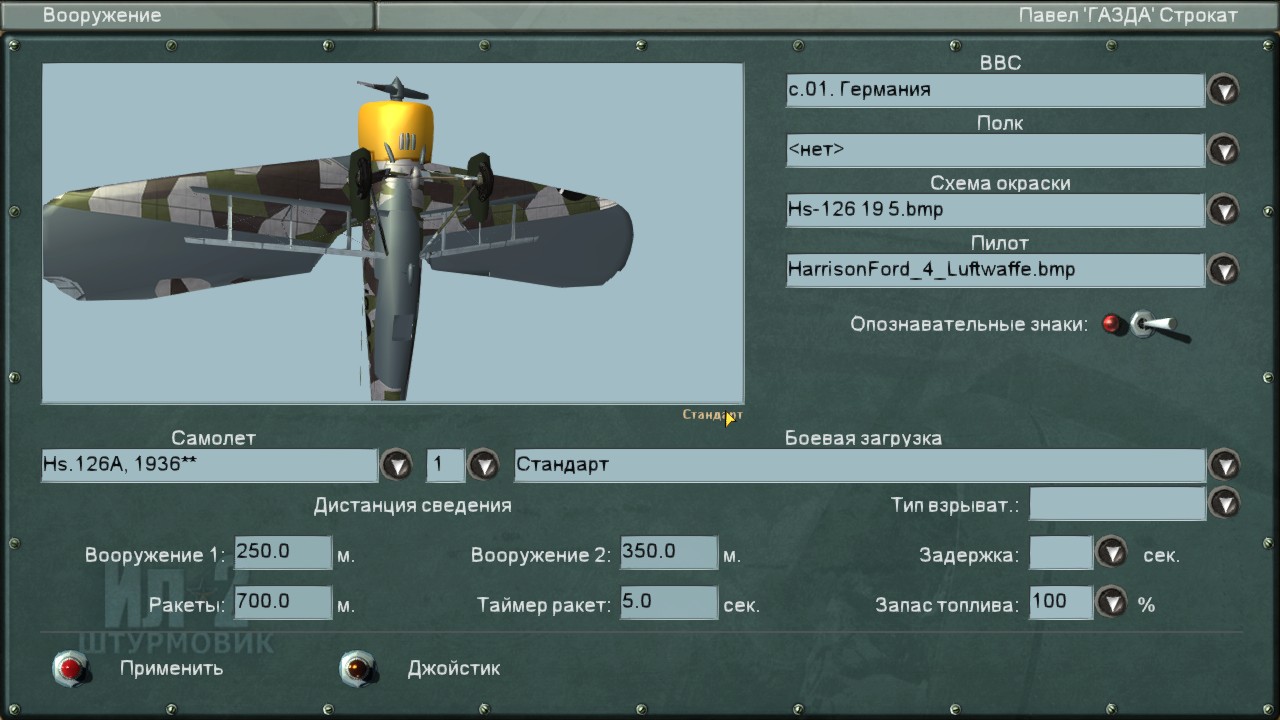The height and width of the screenshot is (720, 1280).
Task: Open the Полк regiment dropdown arrow
Action: click(1223, 150)
